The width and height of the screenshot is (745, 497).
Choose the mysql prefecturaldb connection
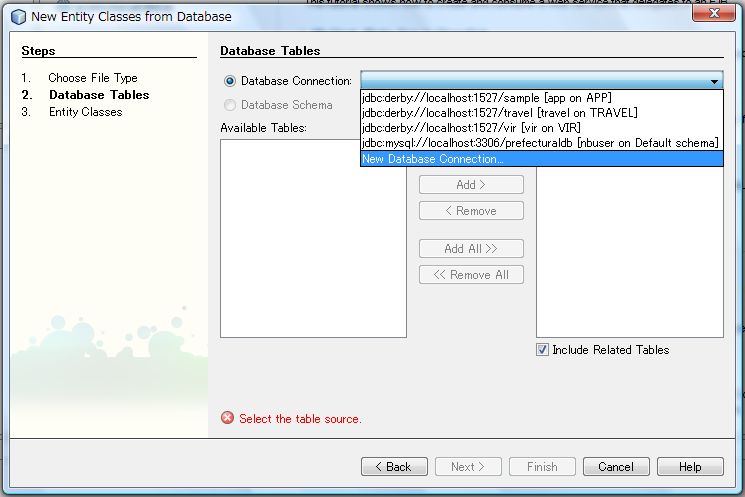click(539, 143)
